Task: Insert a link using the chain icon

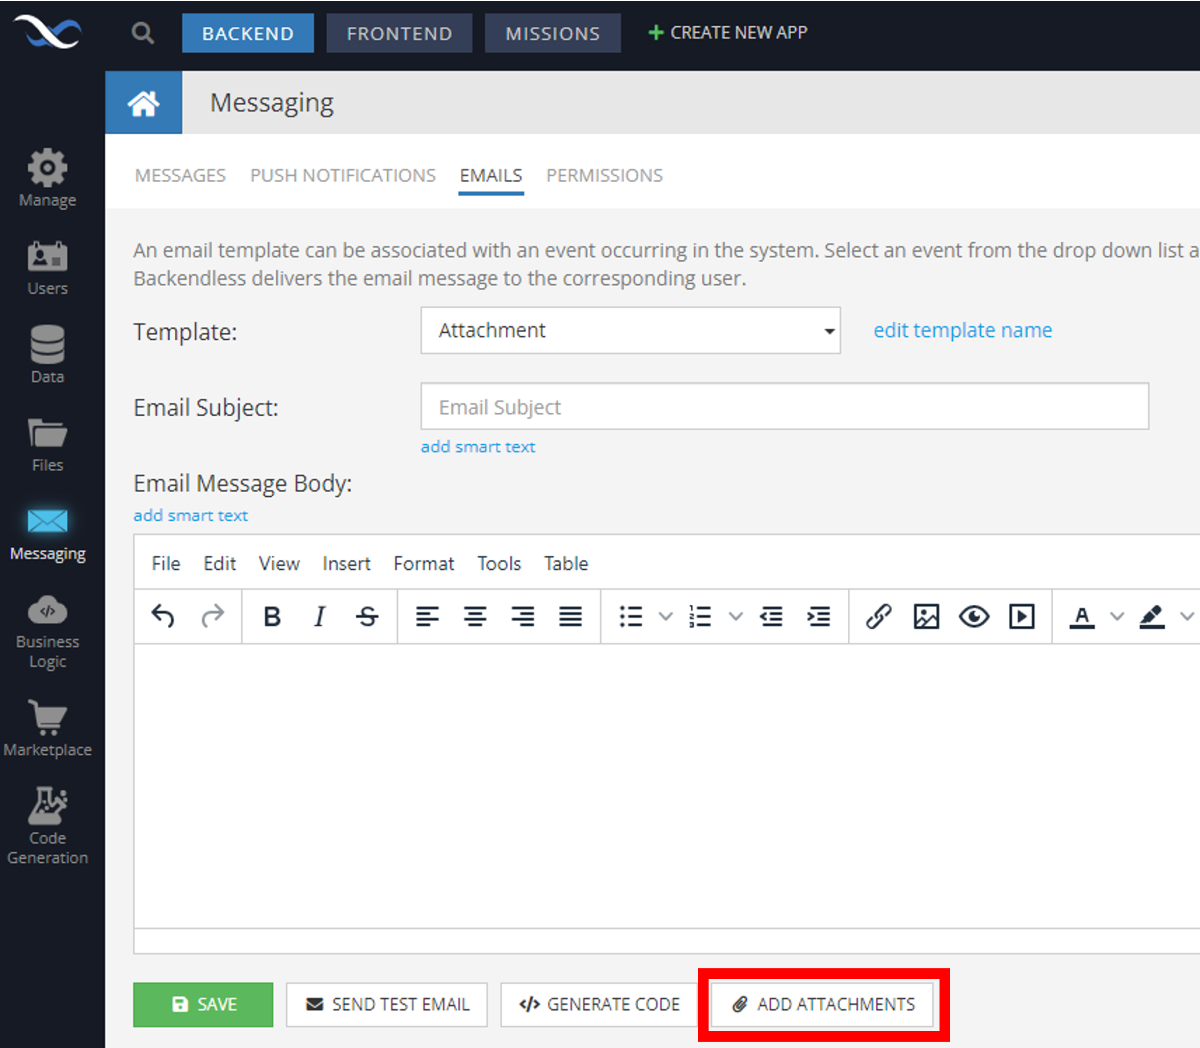Action: pos(878,616)
